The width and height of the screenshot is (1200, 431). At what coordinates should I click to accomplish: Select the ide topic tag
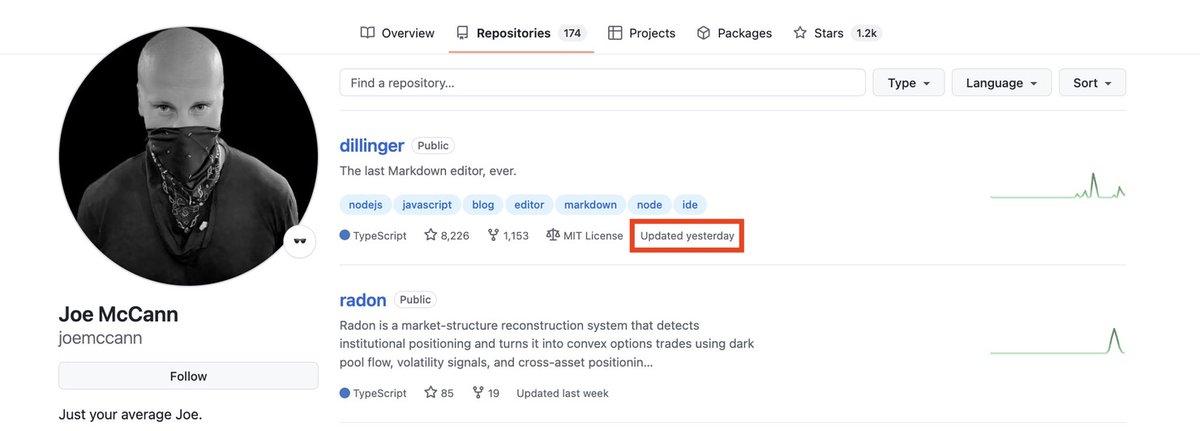coord(690,205)
